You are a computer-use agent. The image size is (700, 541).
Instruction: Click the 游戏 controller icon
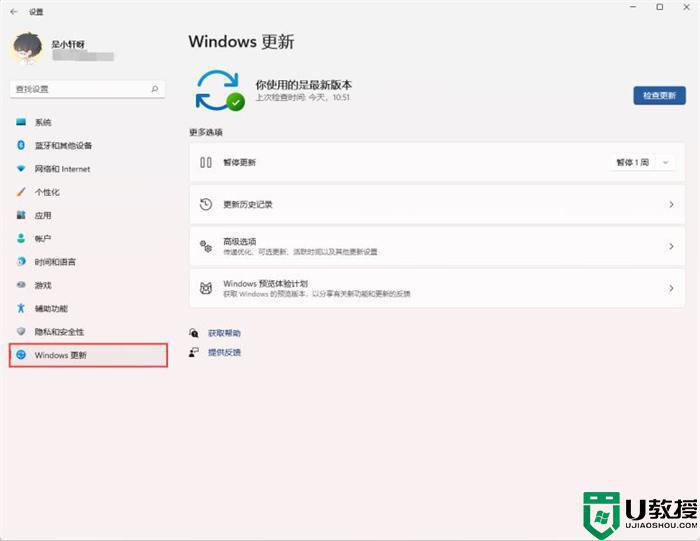point(21,285)
